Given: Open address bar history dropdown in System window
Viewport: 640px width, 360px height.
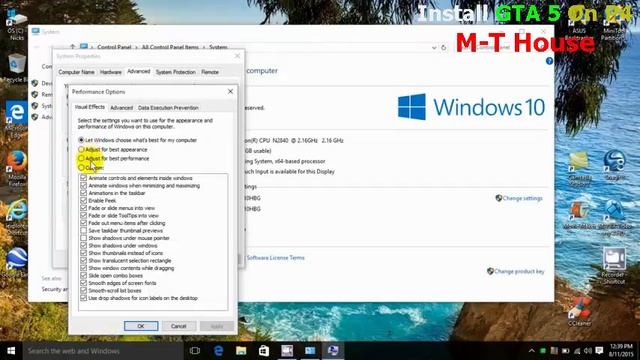Looking at the screenshot, I should tap(434, 47).
